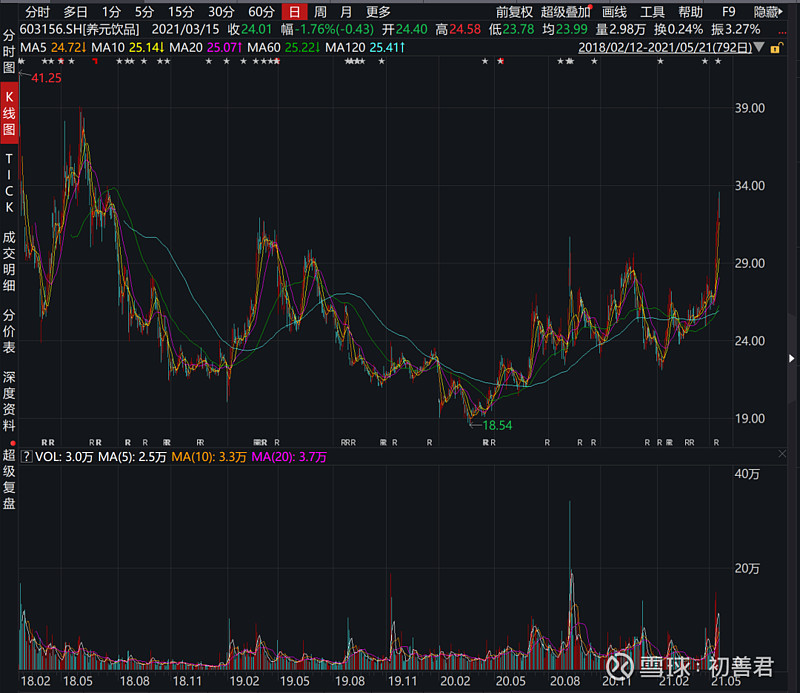
Task: Select the 5分 period tab
Action: click(144, 12)
